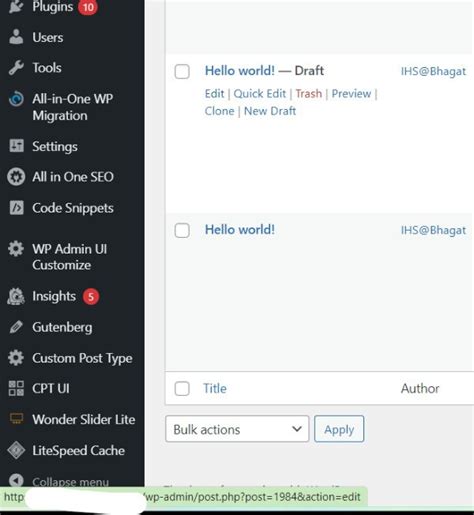
Task: Click the Quick Edit link
Action: pyautogui.click(x=260, y=94)
